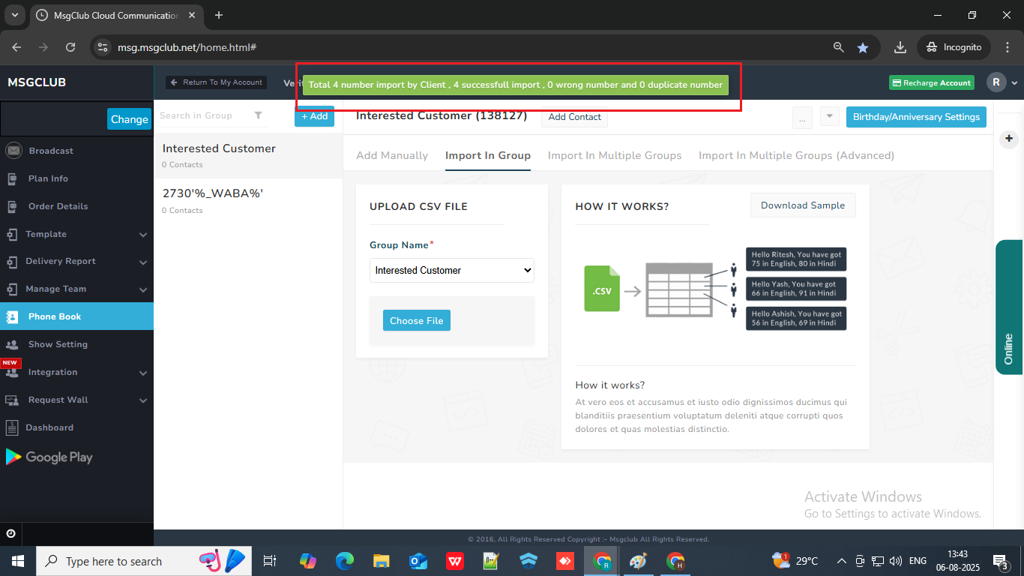
Task: Click the Incognito indicator
Action: pyautogui.click(x=954, y=47)
